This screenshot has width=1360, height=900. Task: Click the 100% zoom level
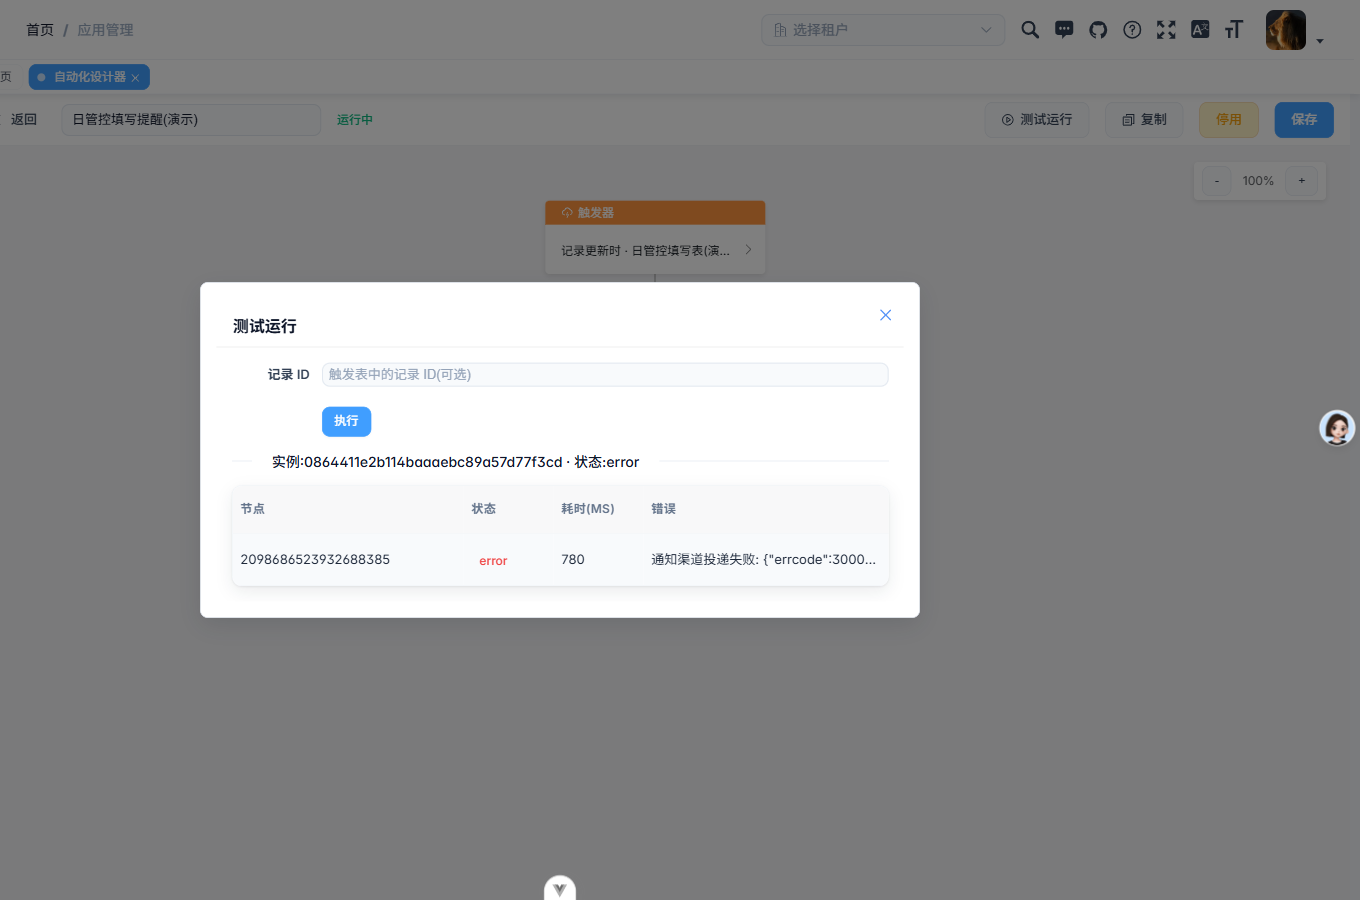[x=1258, y=181]
